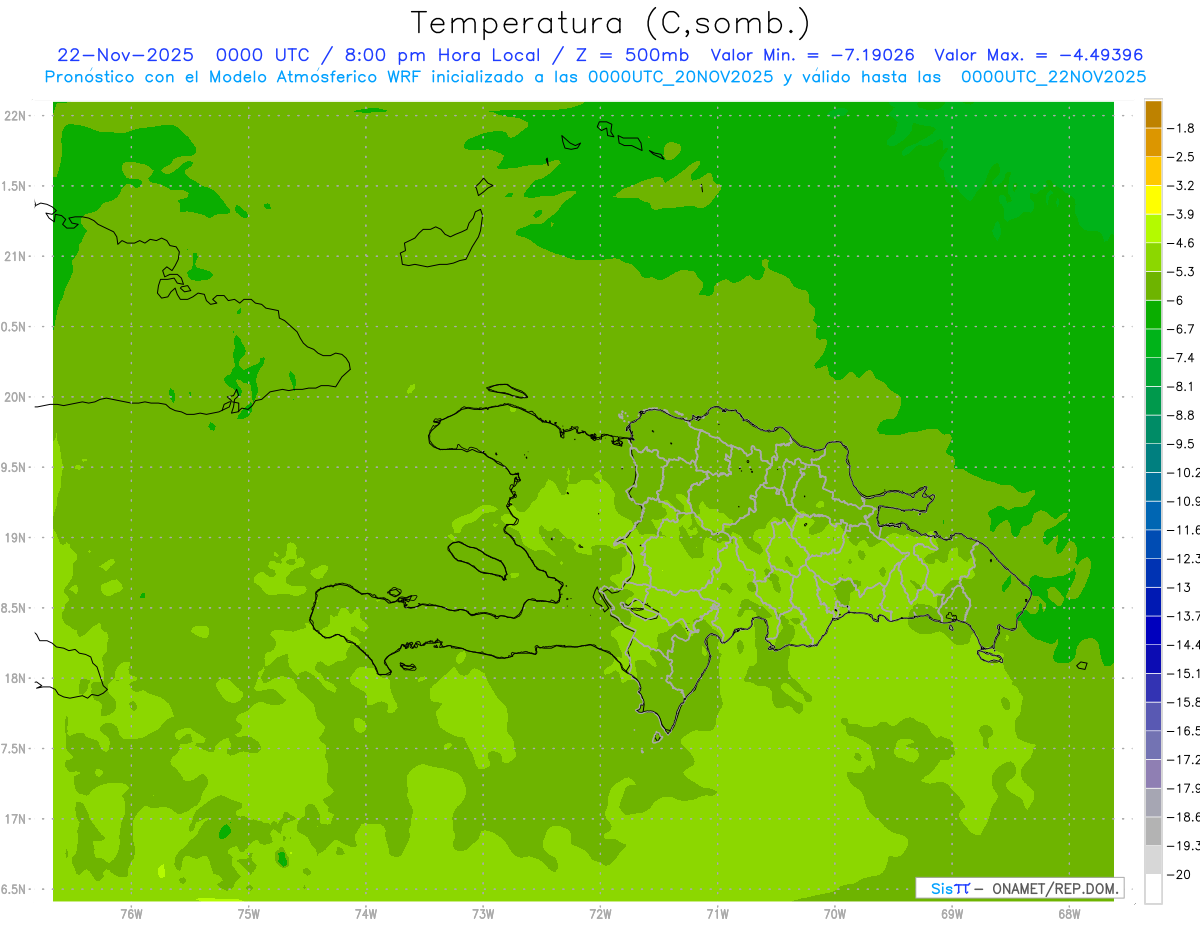Screen dimensions: 1200x927
Task: Pick the orange swatch between -1.8 and -2.5
Action: point(1153,143)
